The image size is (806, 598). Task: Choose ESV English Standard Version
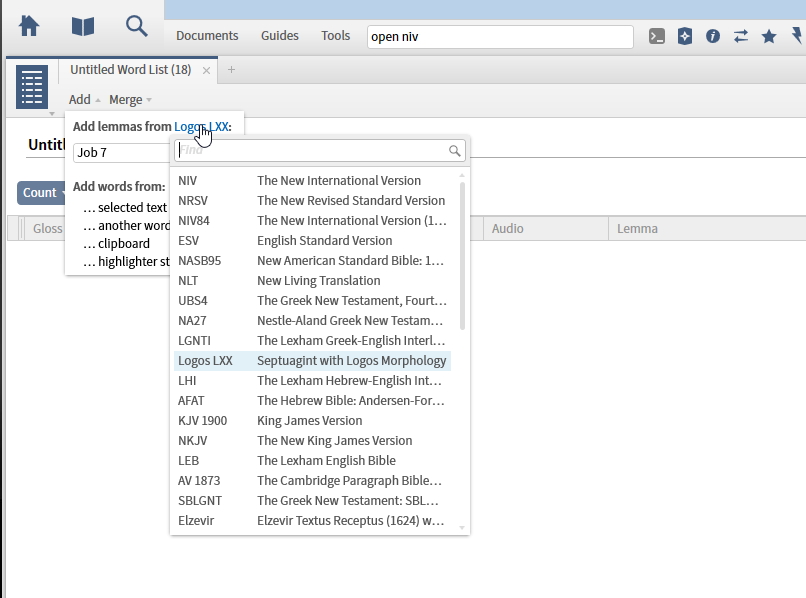pyautogui.click(x=313, y=241)
